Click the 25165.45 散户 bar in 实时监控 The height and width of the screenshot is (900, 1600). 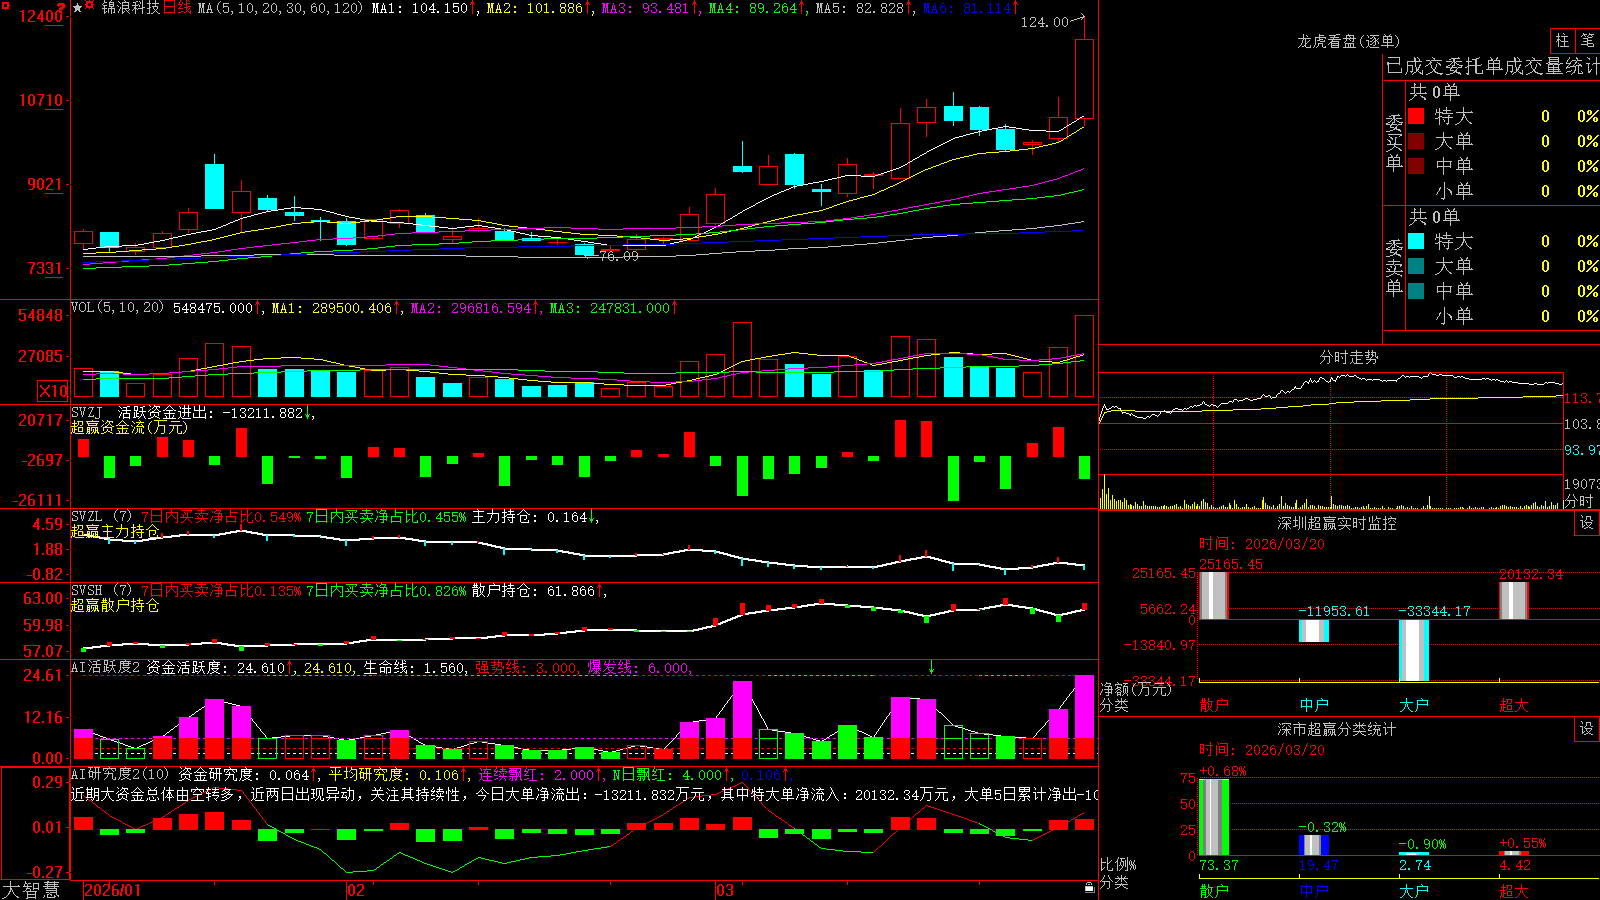click(1213, 595)
